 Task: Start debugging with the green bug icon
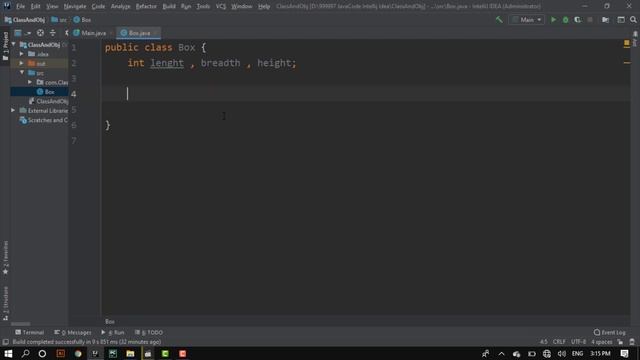click(x=566, y=20)
